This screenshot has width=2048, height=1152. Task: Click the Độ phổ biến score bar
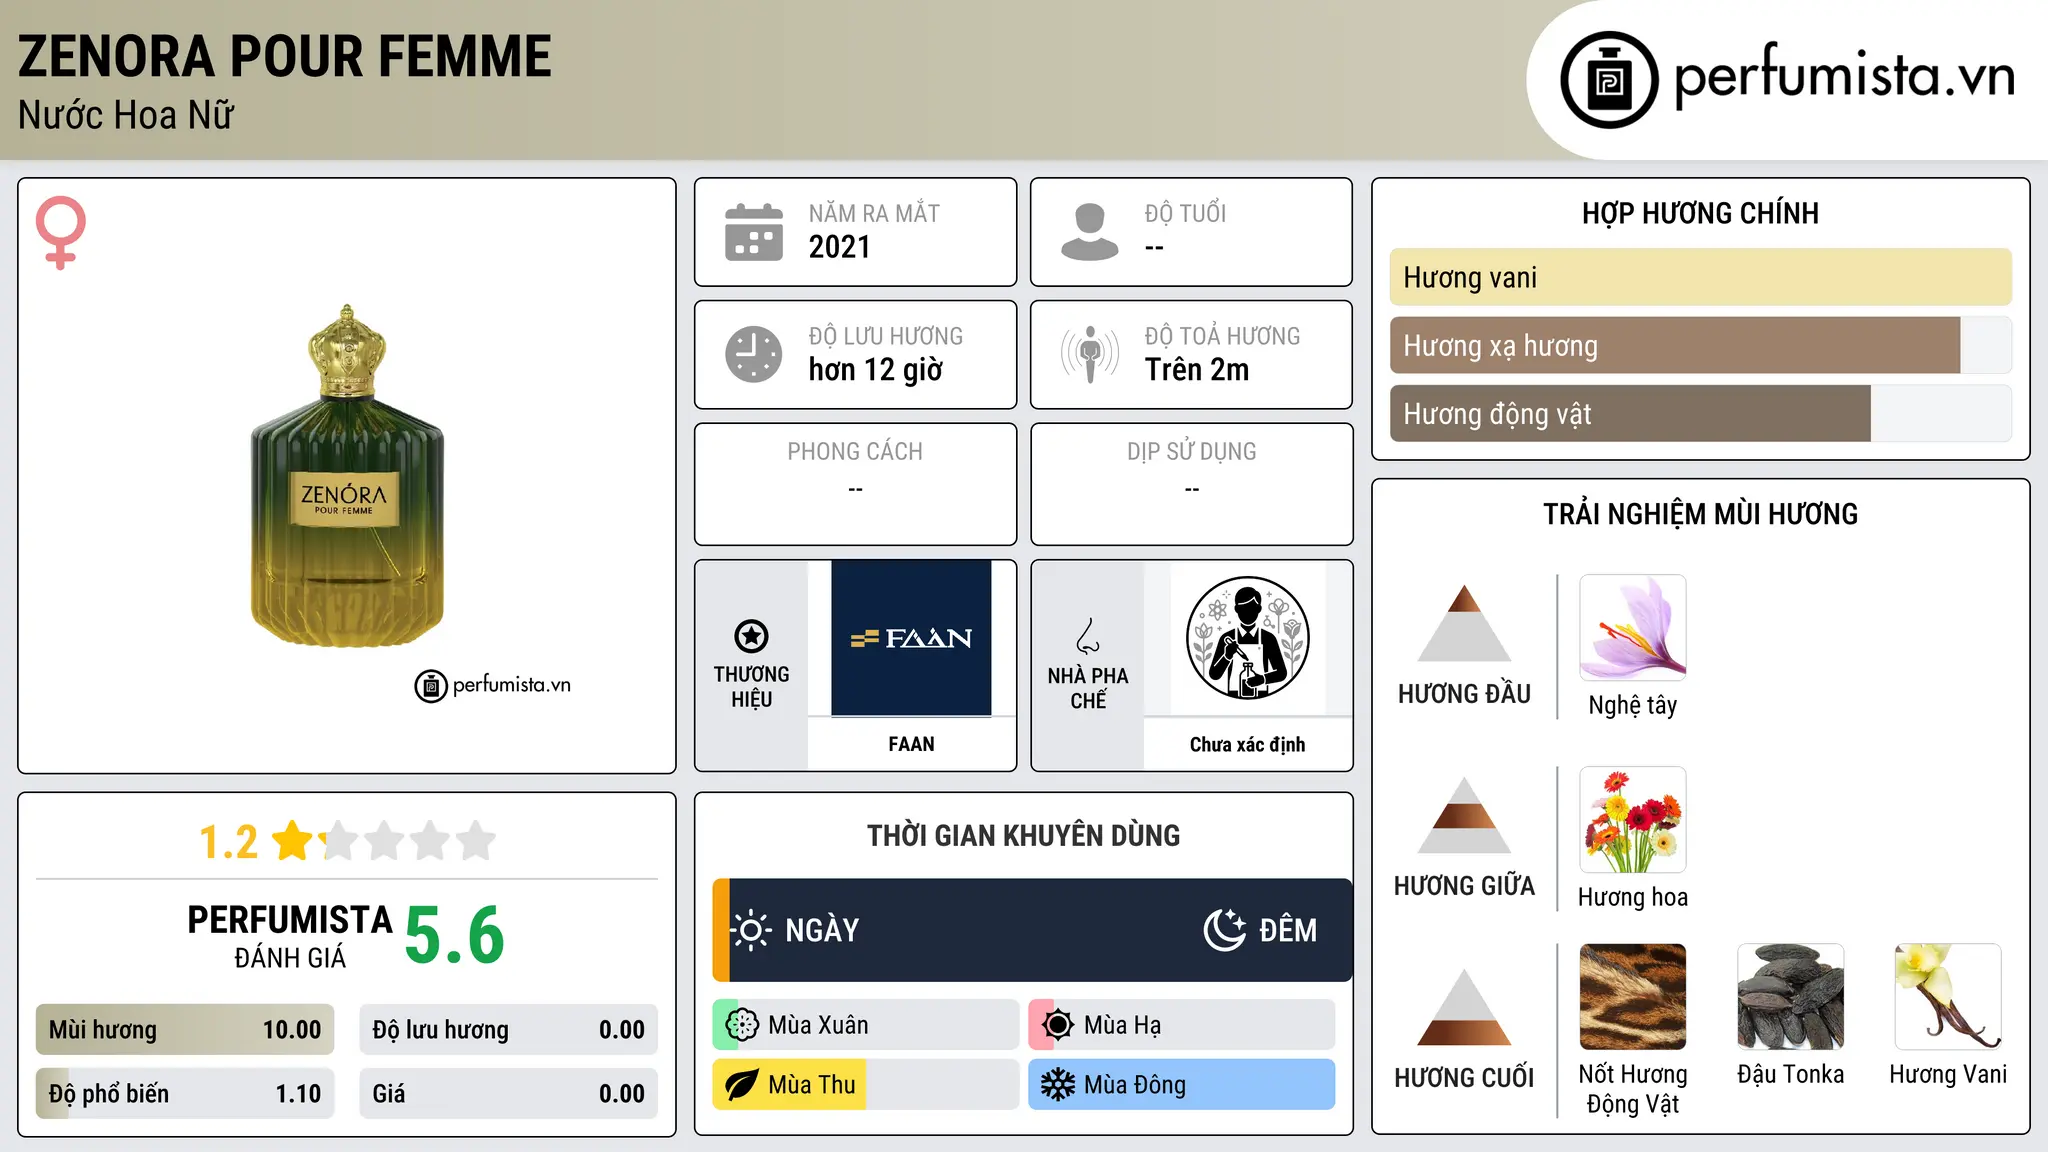tap(185, 1094)
